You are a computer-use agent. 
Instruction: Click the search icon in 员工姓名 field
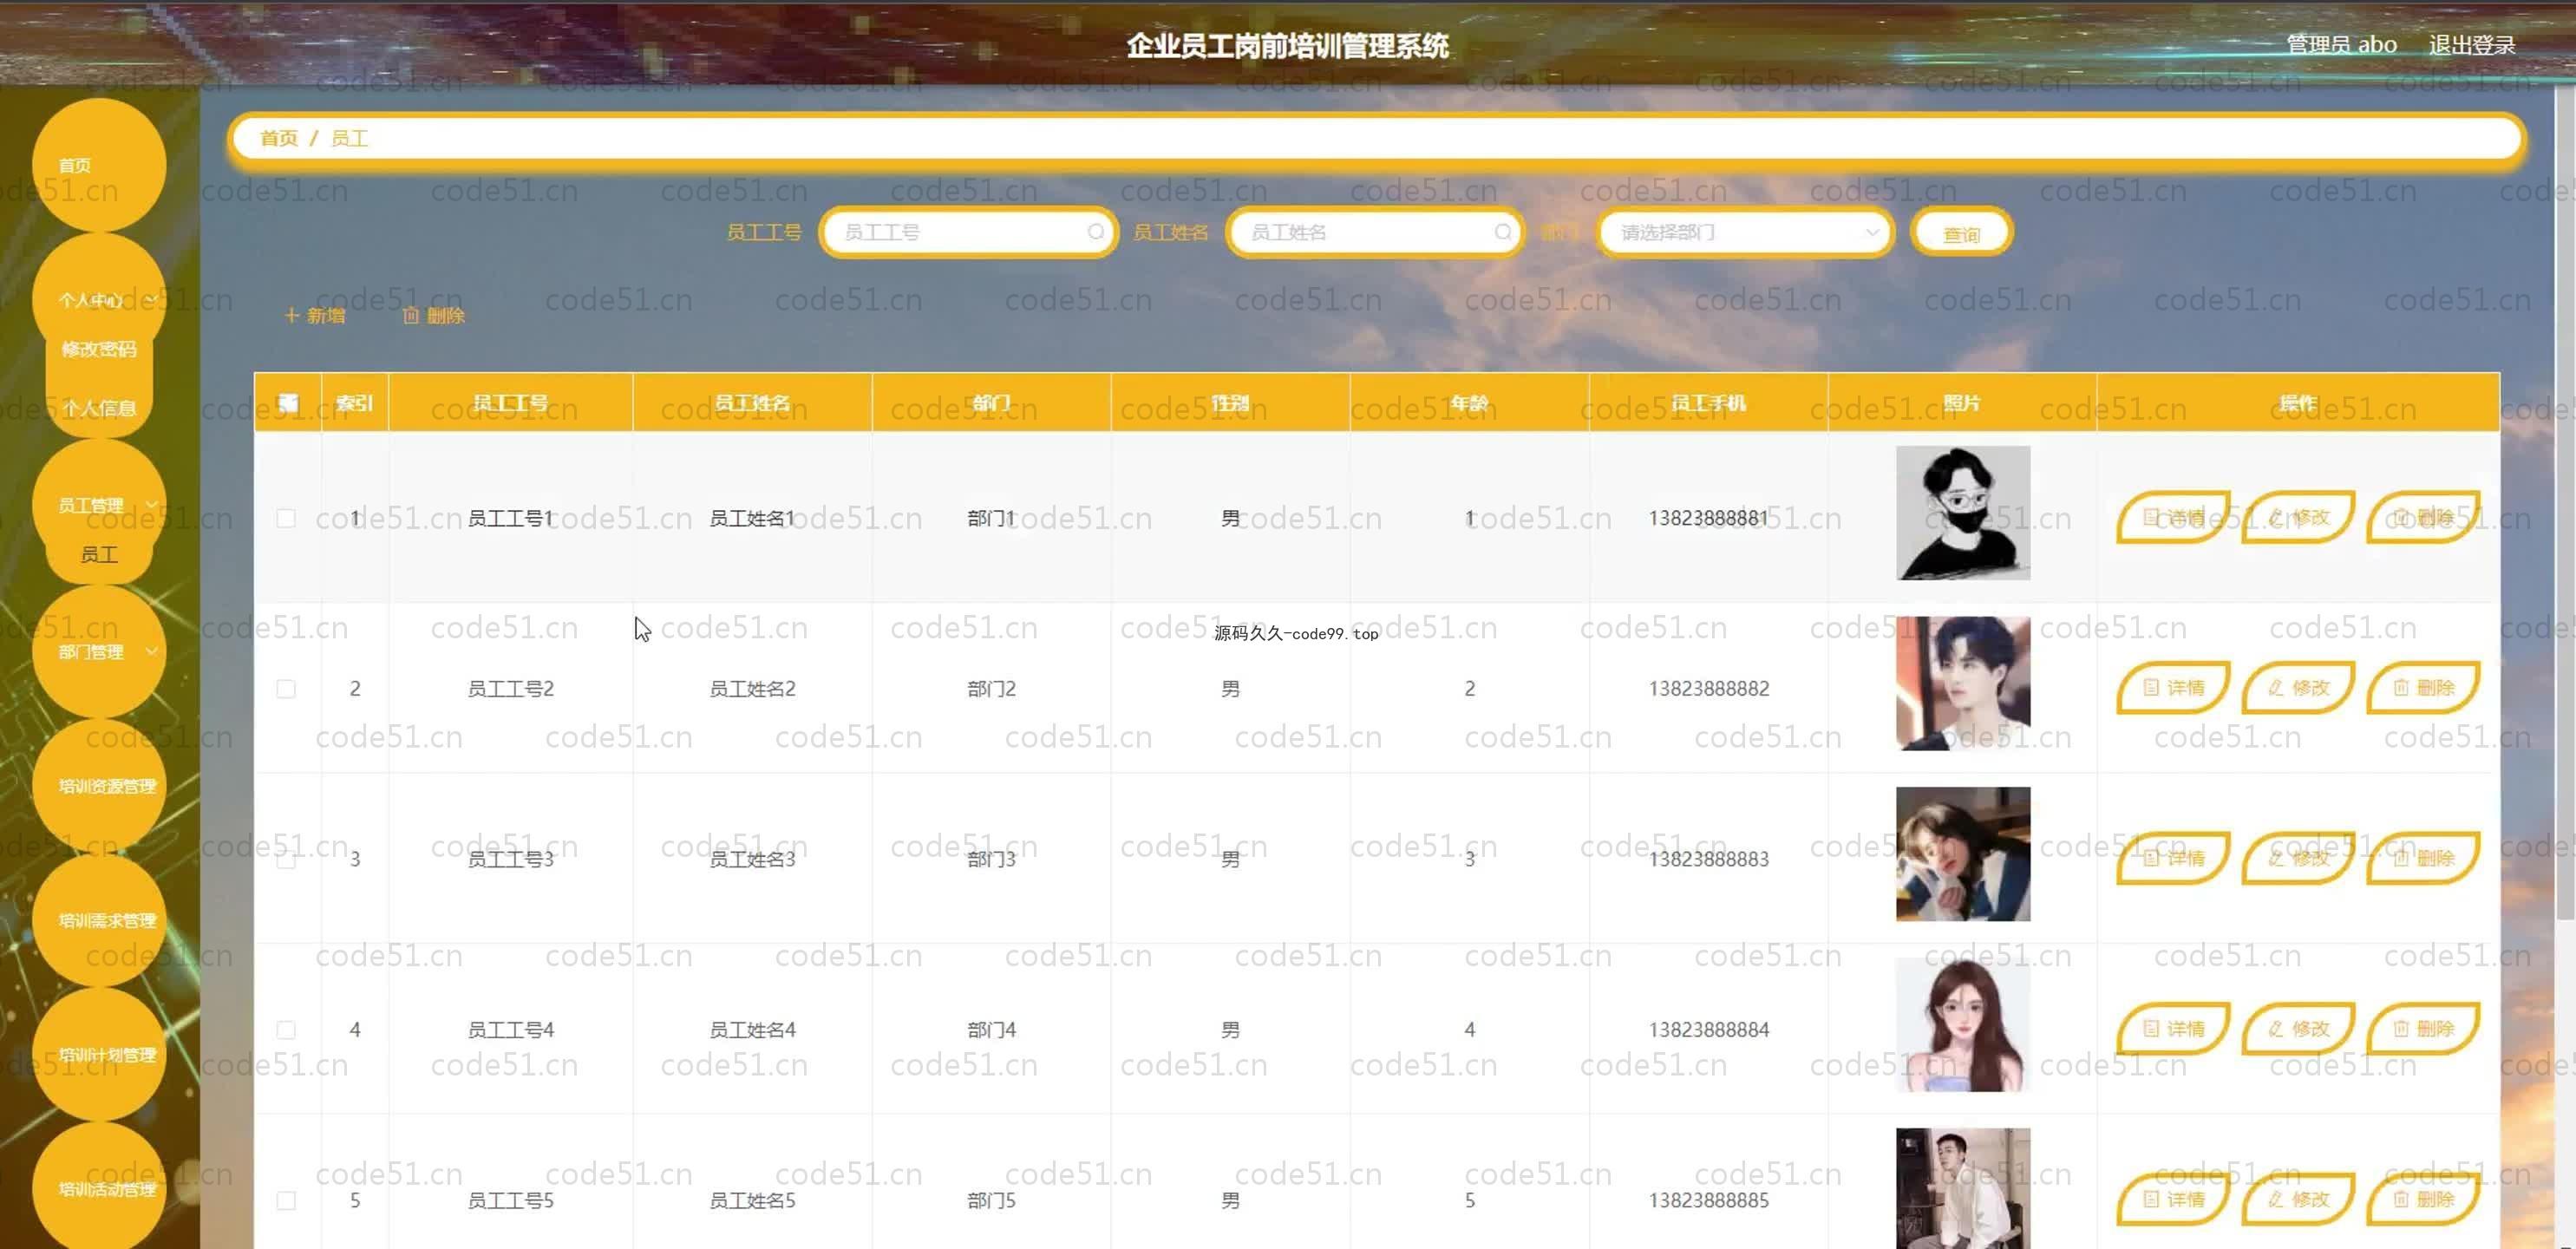(x=1502, y=232)
